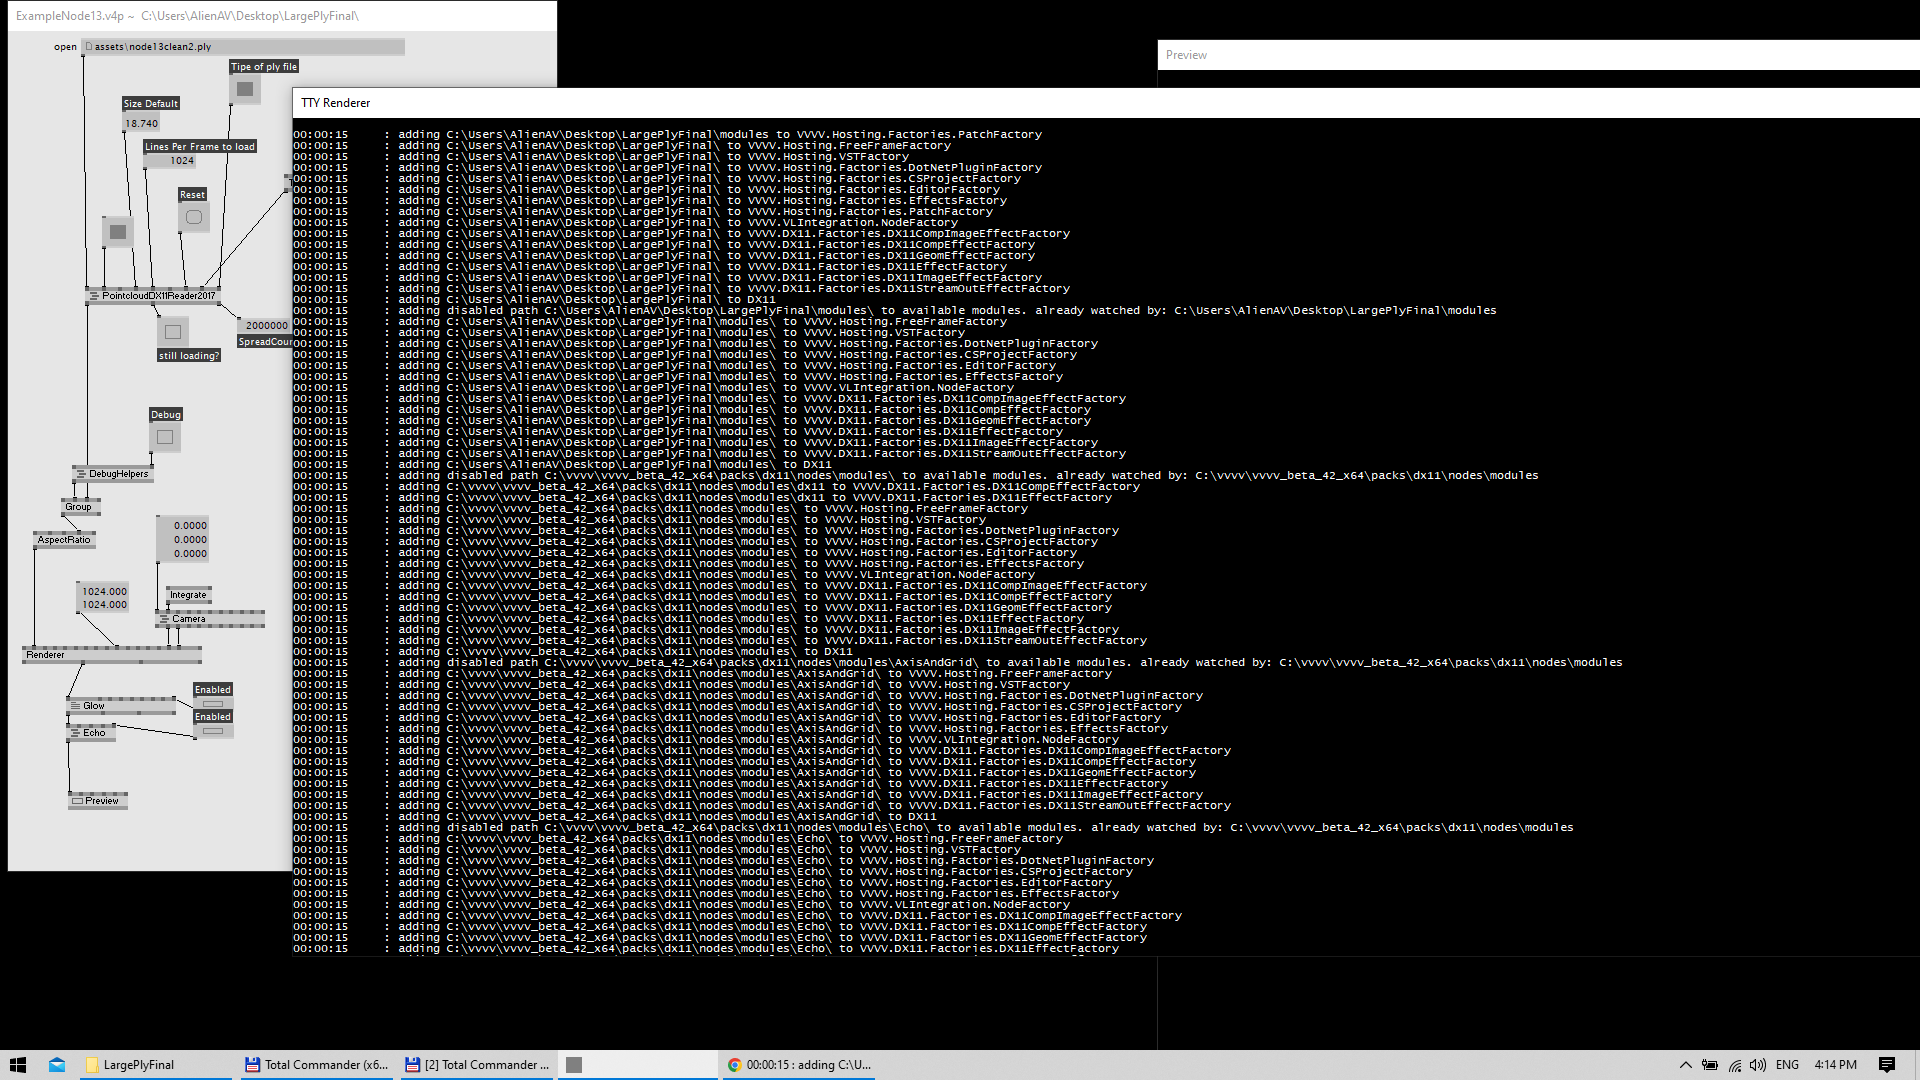Open the Mail taskbar icon
Viewport: 1920px width, 1080px height.
57,1065
